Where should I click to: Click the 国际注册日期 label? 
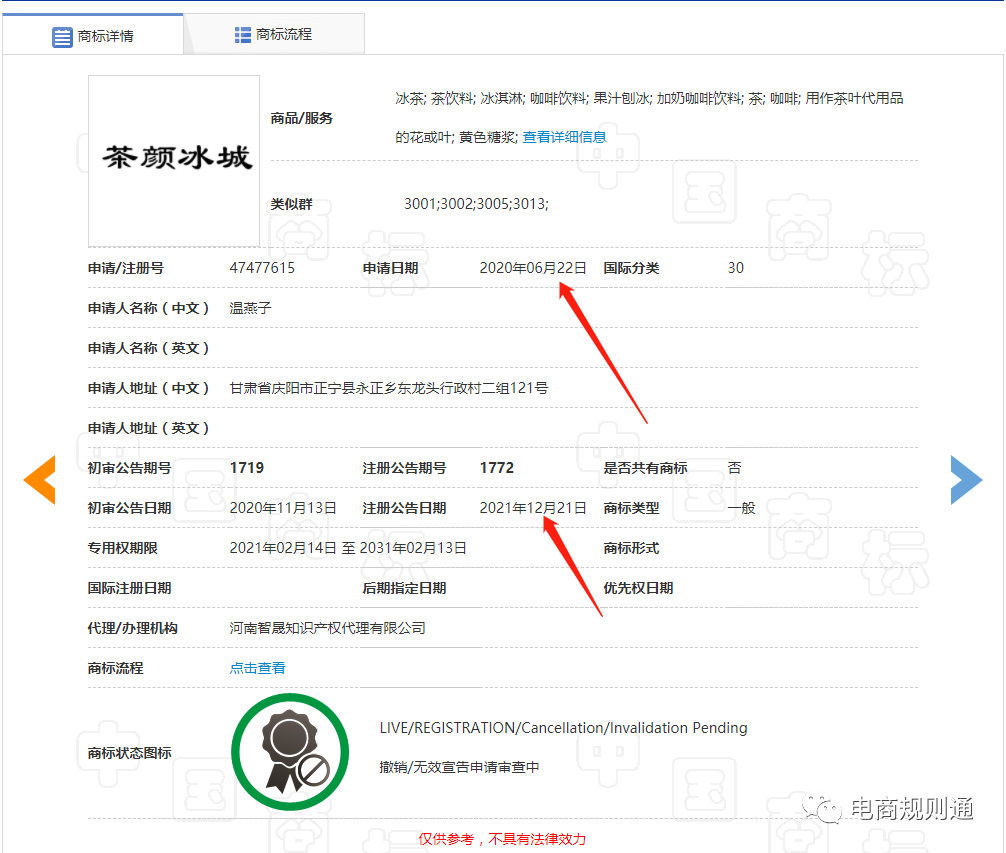pyautogui.click(x=130, y=588)
